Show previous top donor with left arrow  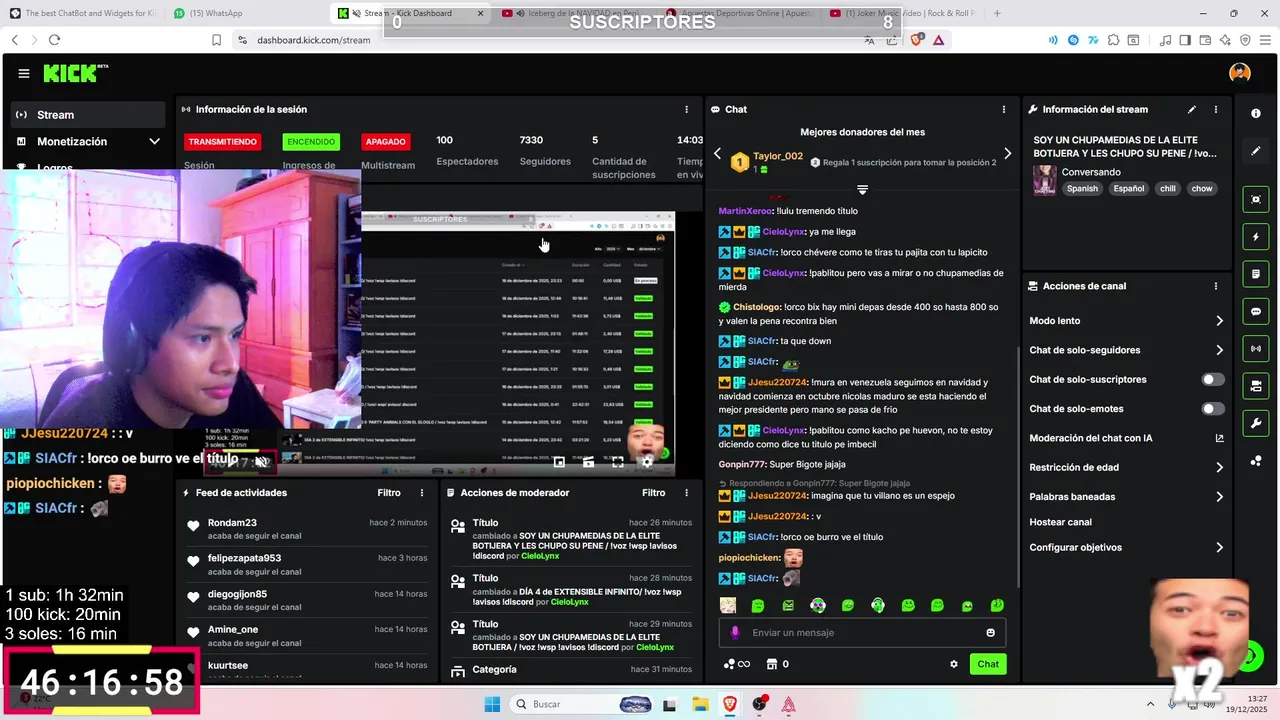point(717,154)
